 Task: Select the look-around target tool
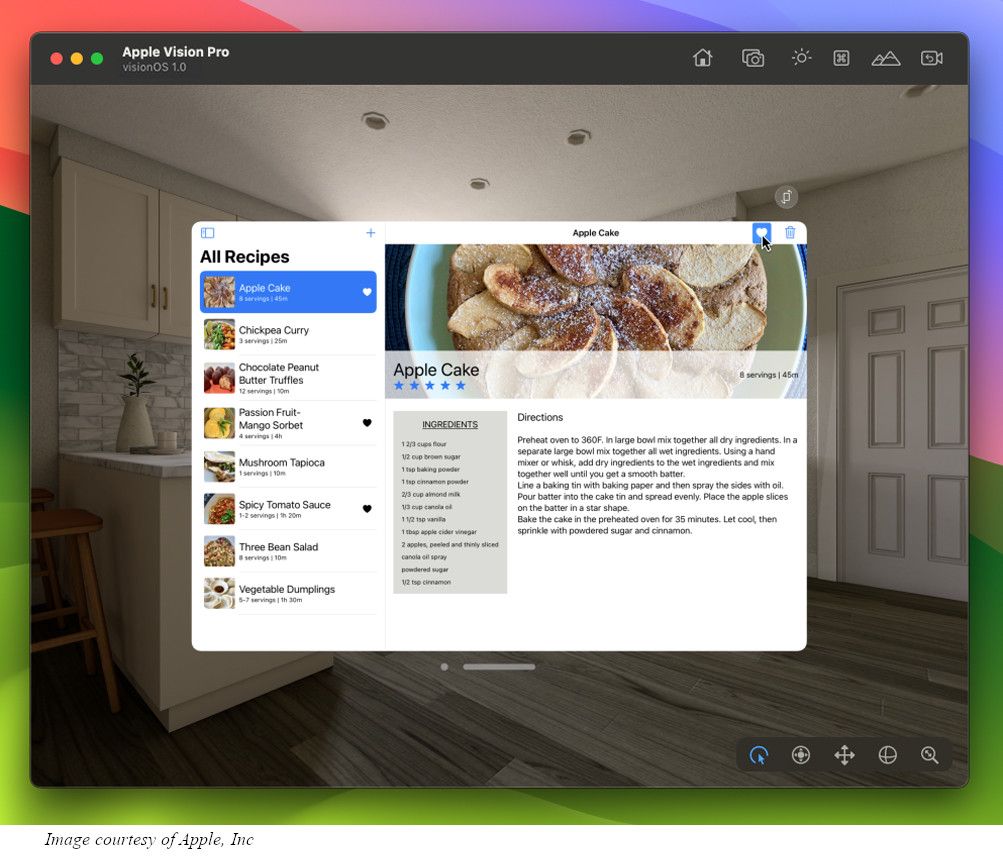pos(801,756)
